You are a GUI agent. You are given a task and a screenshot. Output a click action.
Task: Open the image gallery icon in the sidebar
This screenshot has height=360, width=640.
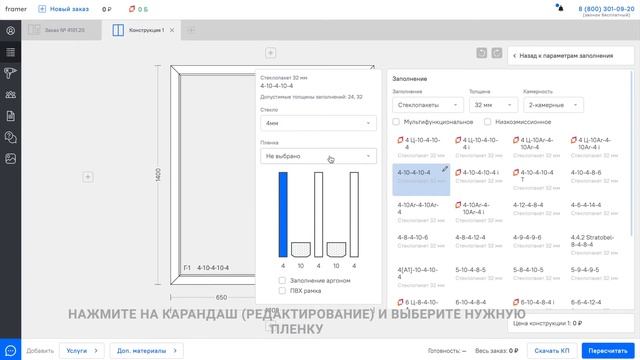[x=11, y=158]
